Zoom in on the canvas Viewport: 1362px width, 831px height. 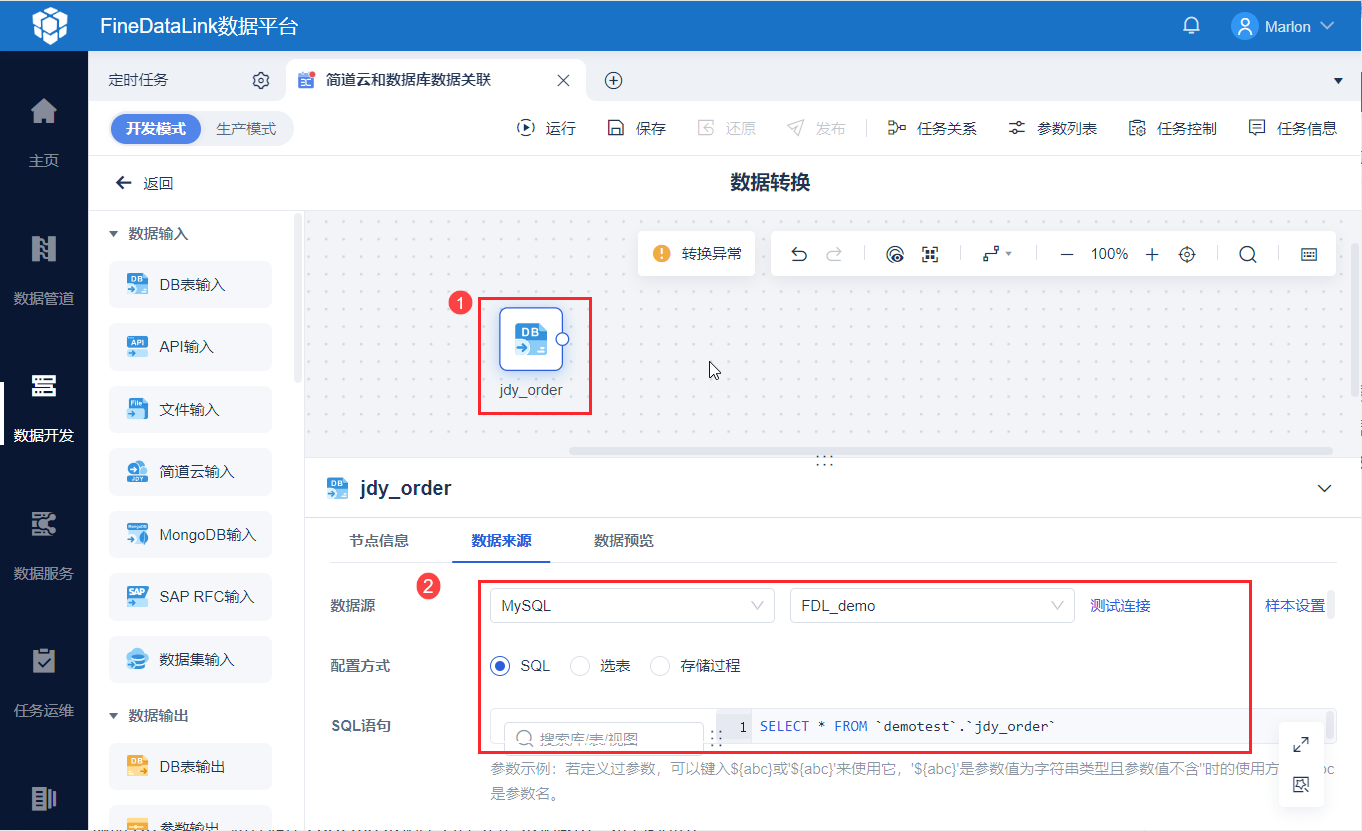1152,254
